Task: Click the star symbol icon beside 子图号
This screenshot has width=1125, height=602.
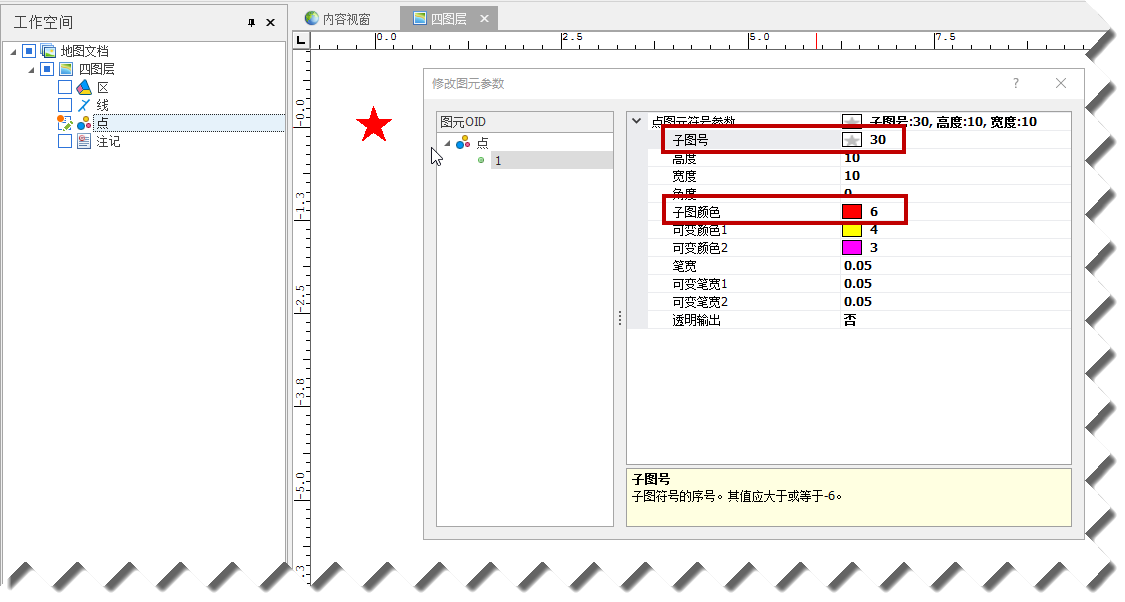Action: coord(852,140)
